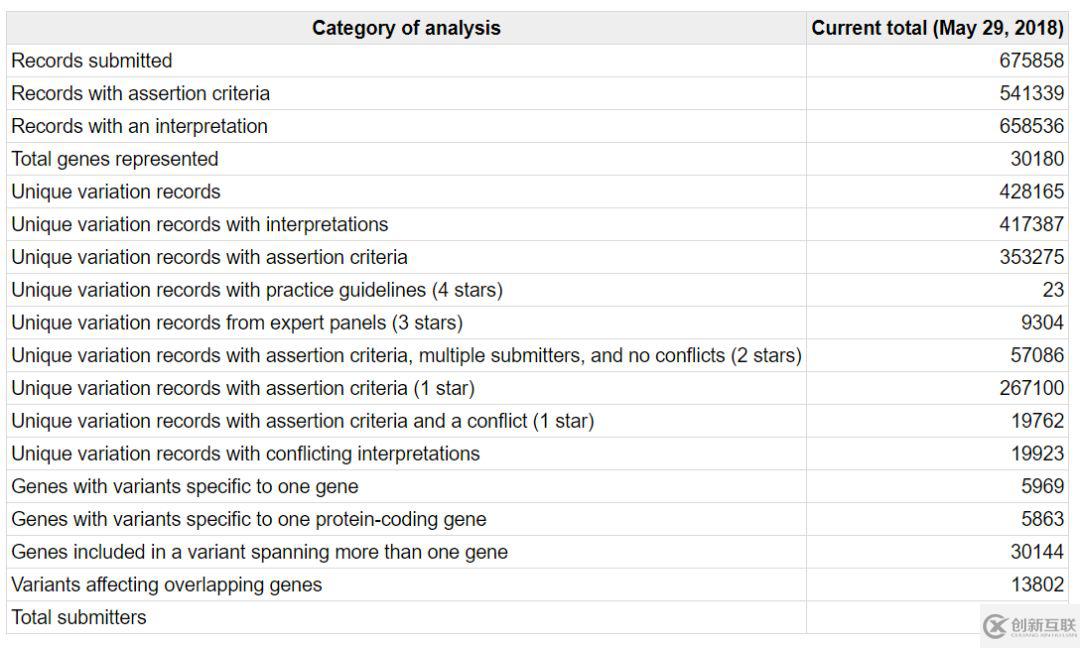This screenshot has height=648, width=1080.
Task: Click 'Unique variation records with interpretations' label
Action: coord(200,224)
